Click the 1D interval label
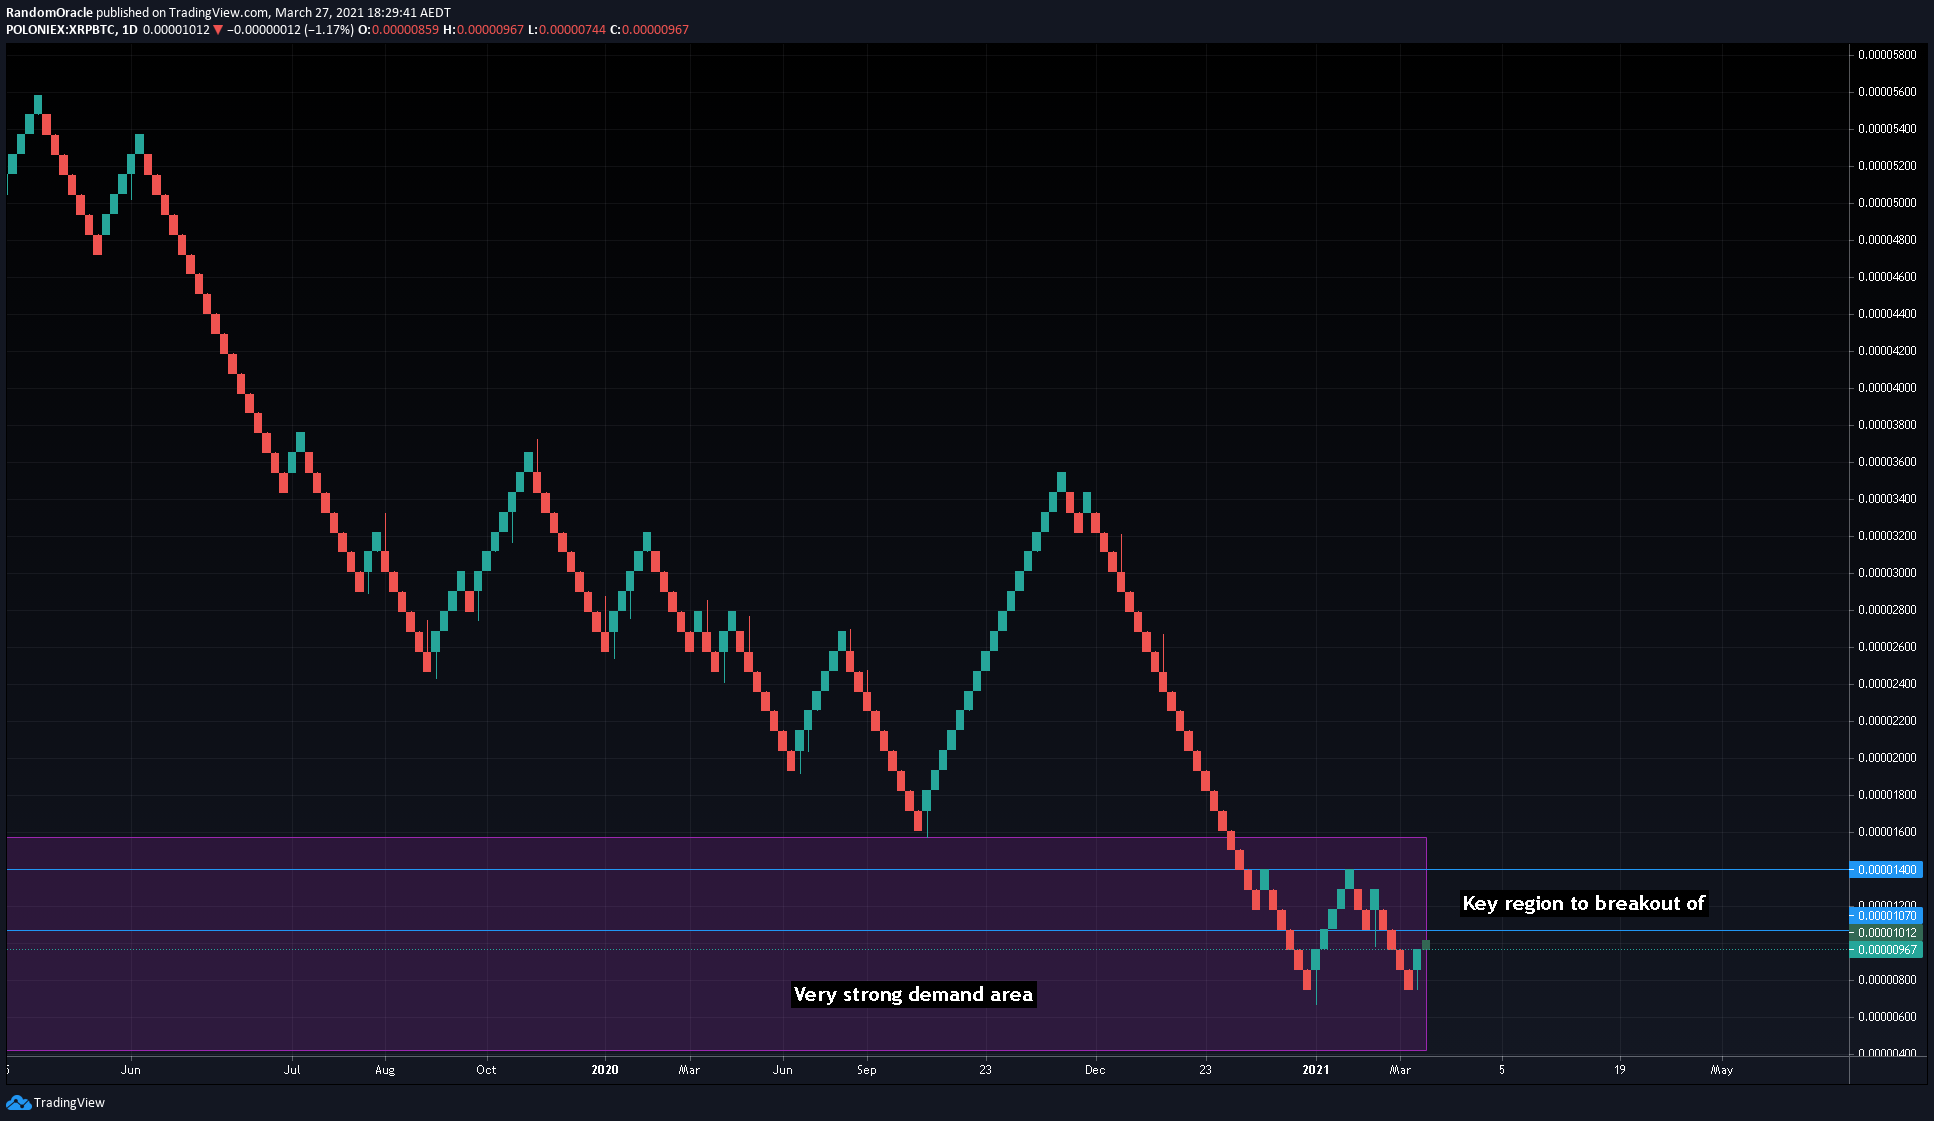The width and height of the screenshot is (1934, 1121). [x=130, y=30]
